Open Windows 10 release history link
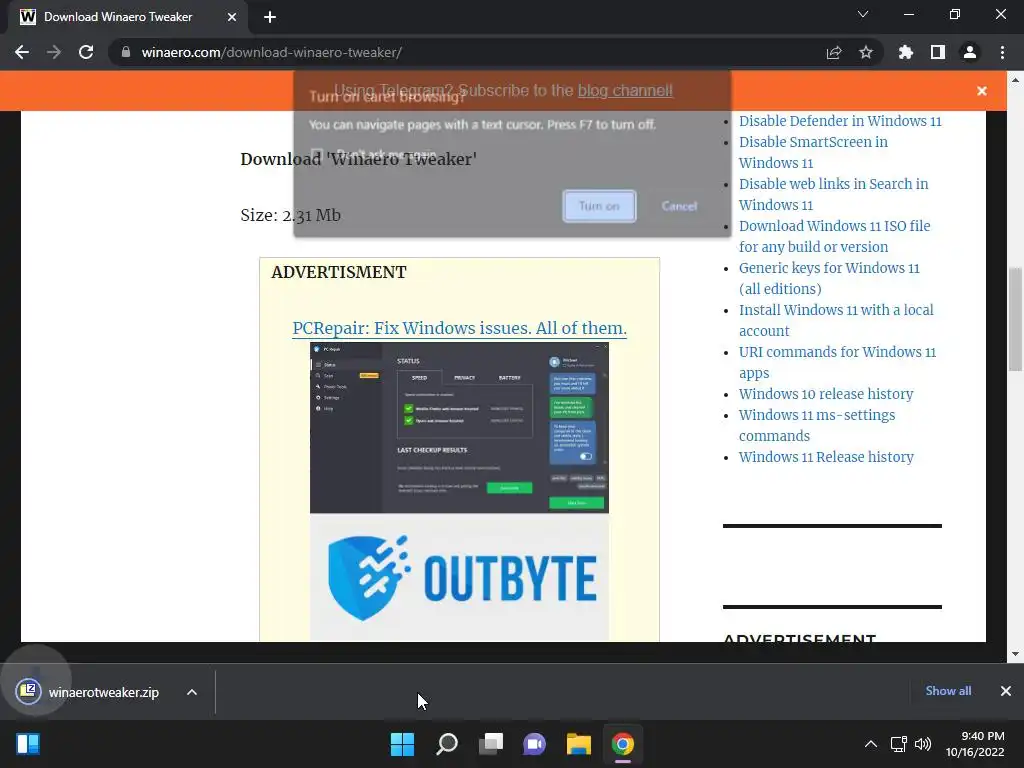 (x=825, y=394)
